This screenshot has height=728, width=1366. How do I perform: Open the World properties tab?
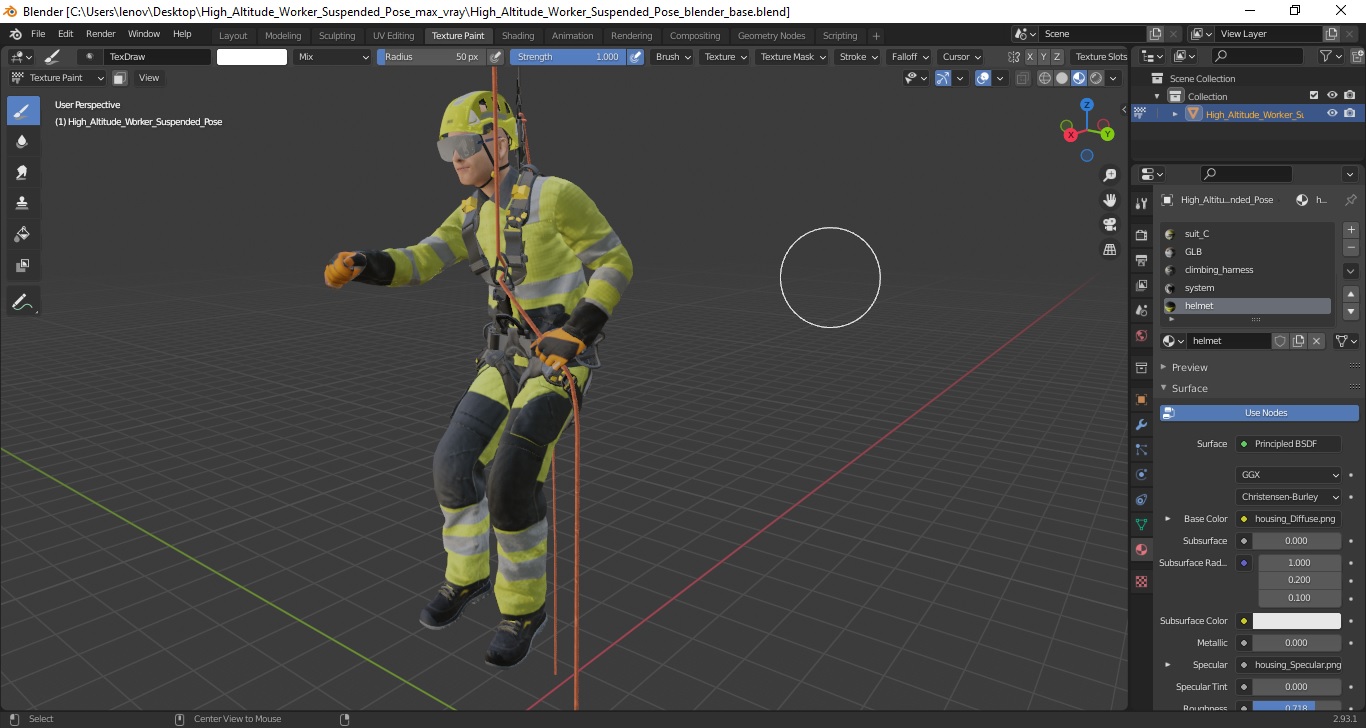pyautogui.click(x=1141, y=336)
